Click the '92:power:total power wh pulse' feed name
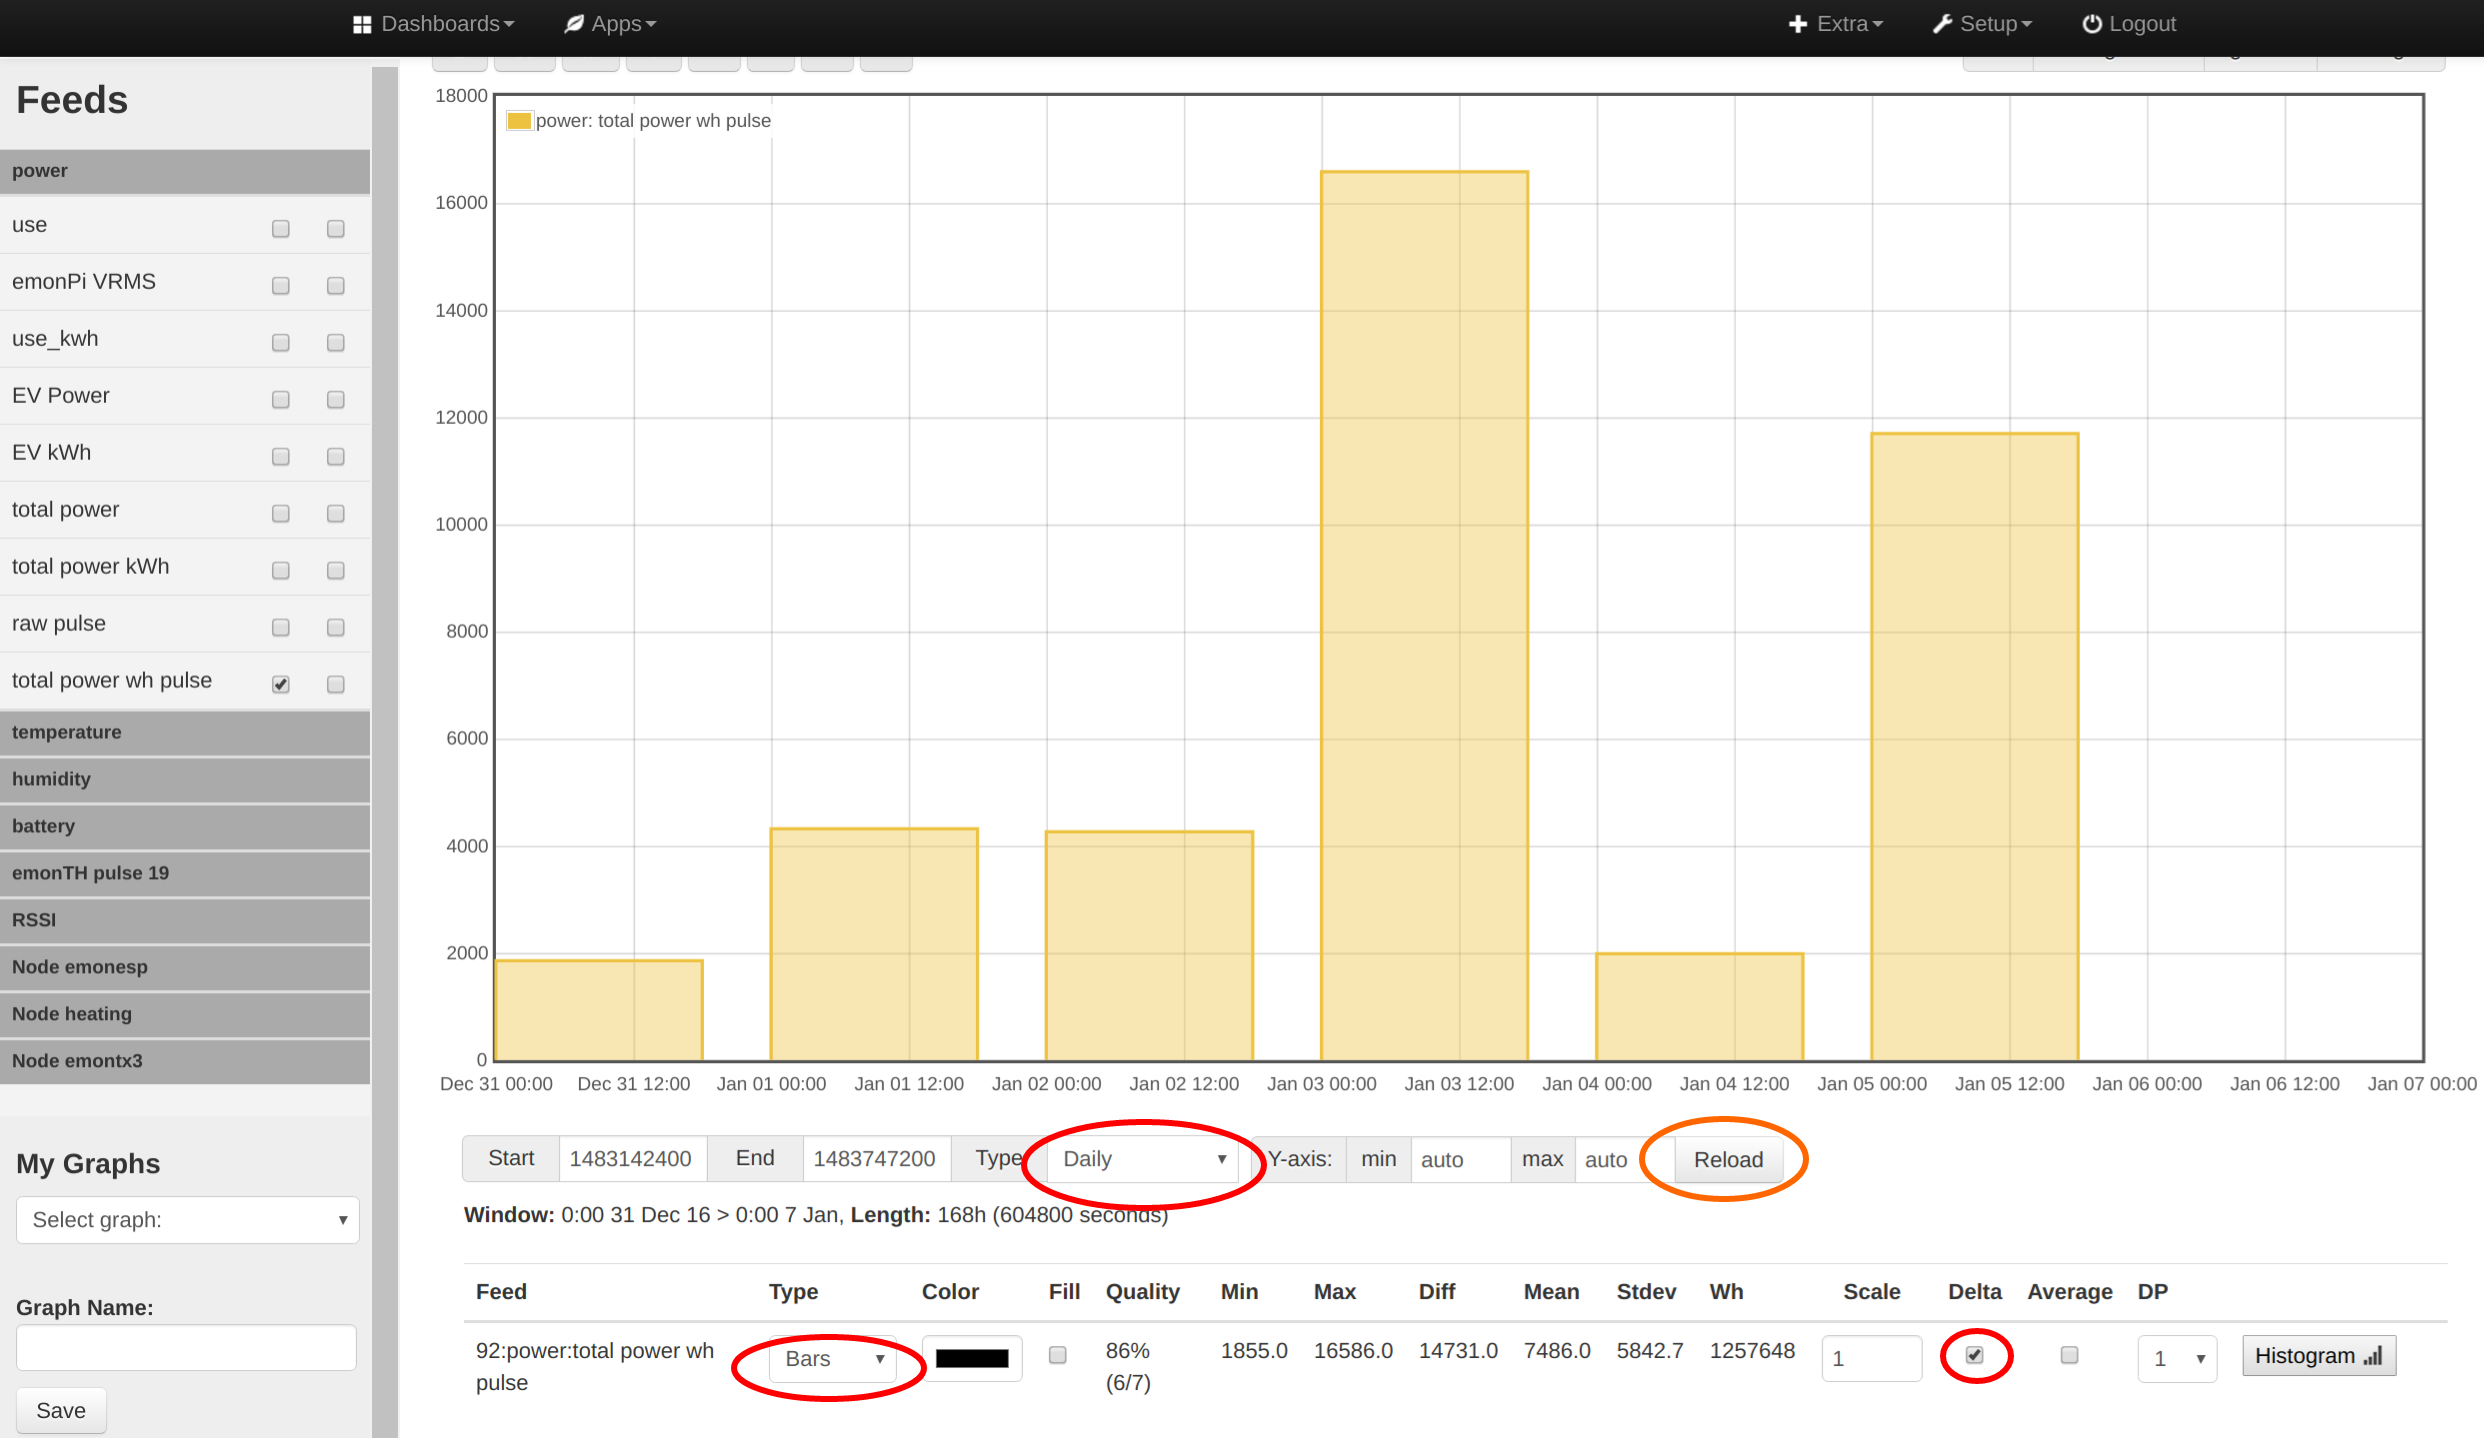The height and width of the screenshot is (1438, 2484). pyautogui.click(x=595, y=1367)
